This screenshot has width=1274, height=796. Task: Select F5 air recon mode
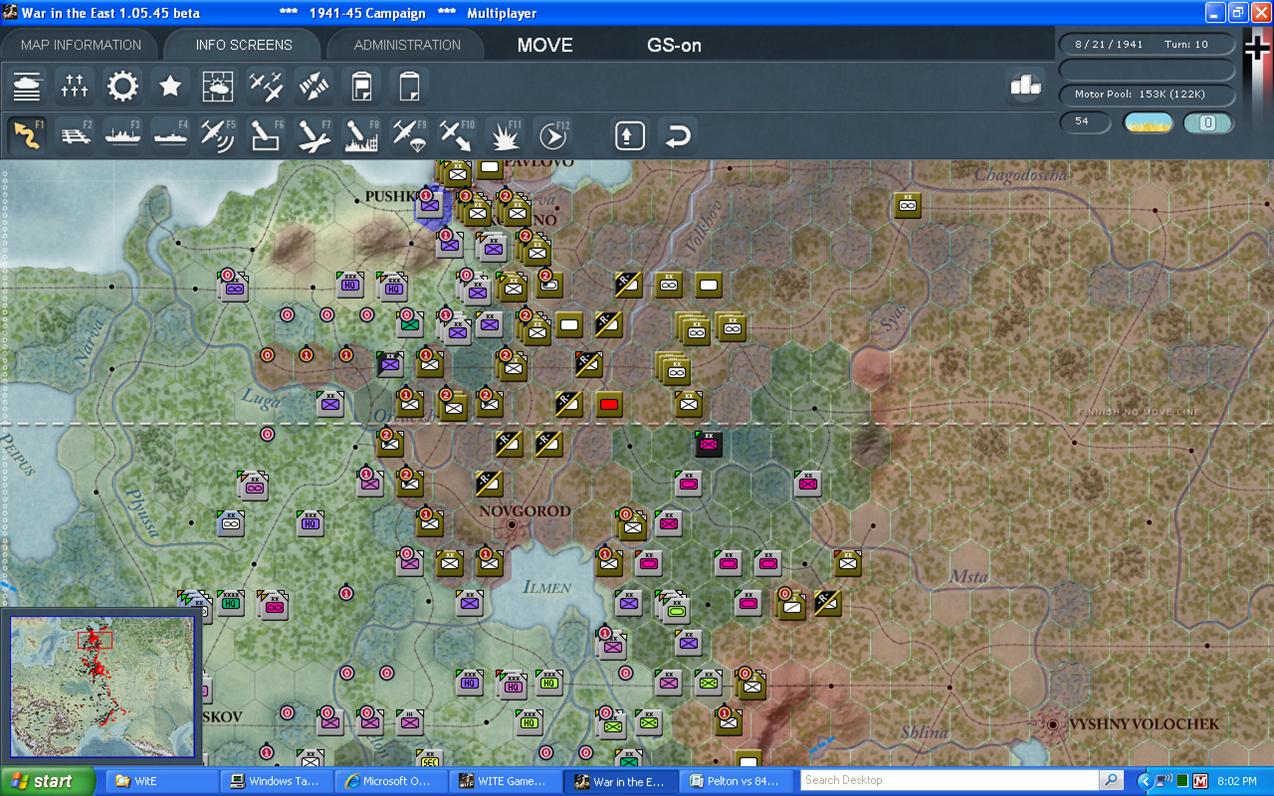coord(218,135)
